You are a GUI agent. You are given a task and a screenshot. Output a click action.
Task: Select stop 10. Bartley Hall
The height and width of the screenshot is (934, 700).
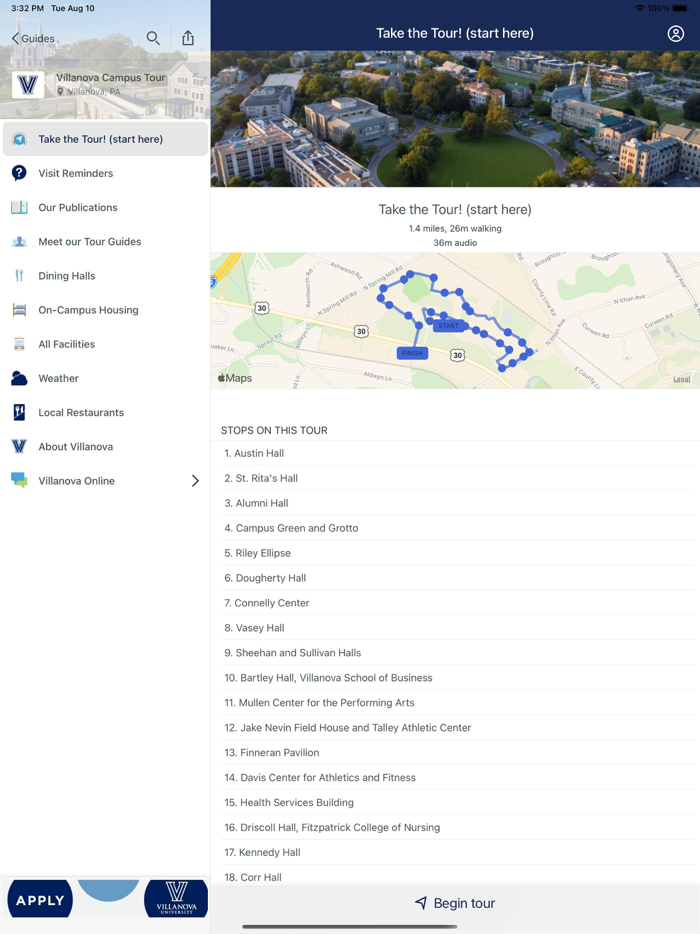pos(458,678)
